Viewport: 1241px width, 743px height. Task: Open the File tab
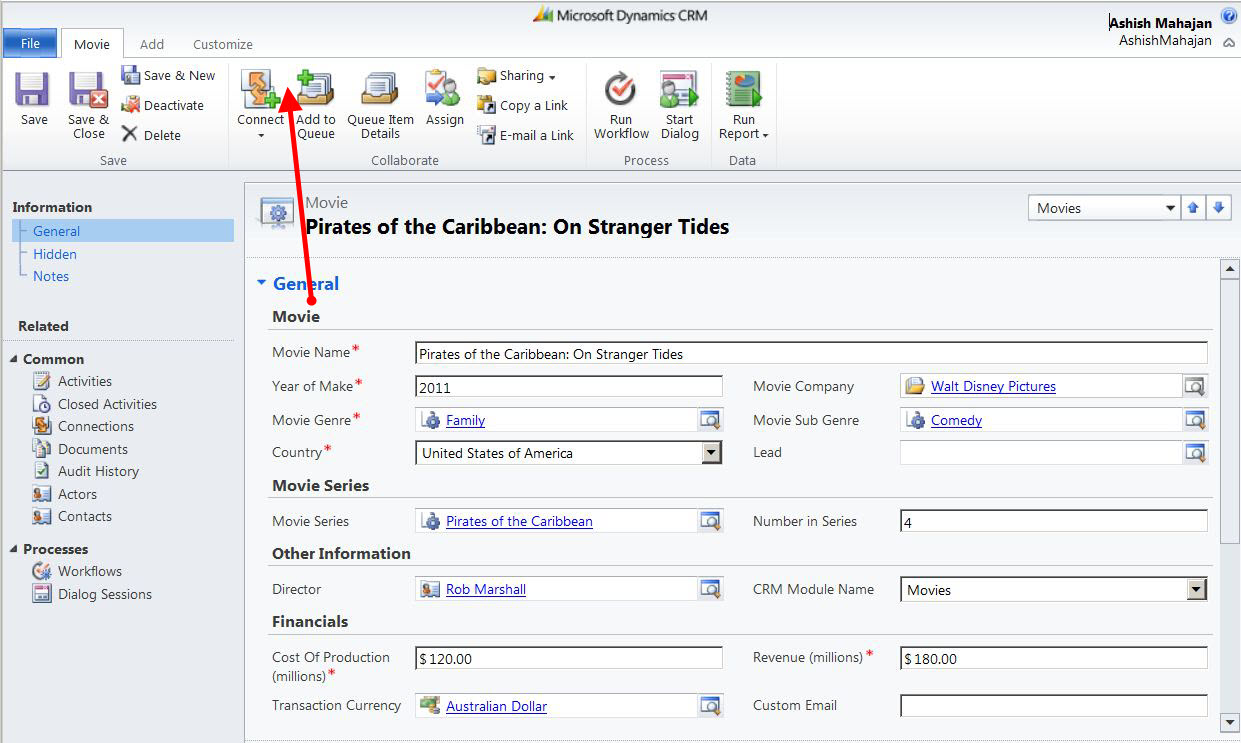tap(30, 44)
